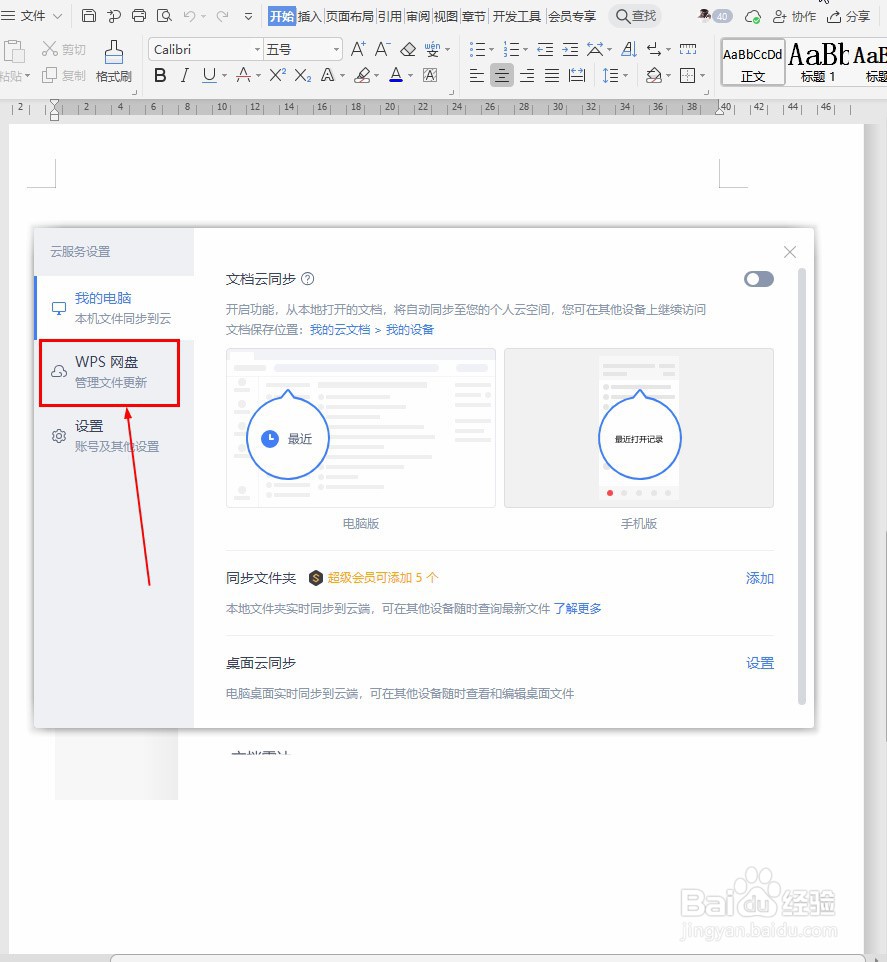This screenshot has height=962, width=887.
Task: Switch to the 审阅 ribbon tab
Action: coord(418,16)
